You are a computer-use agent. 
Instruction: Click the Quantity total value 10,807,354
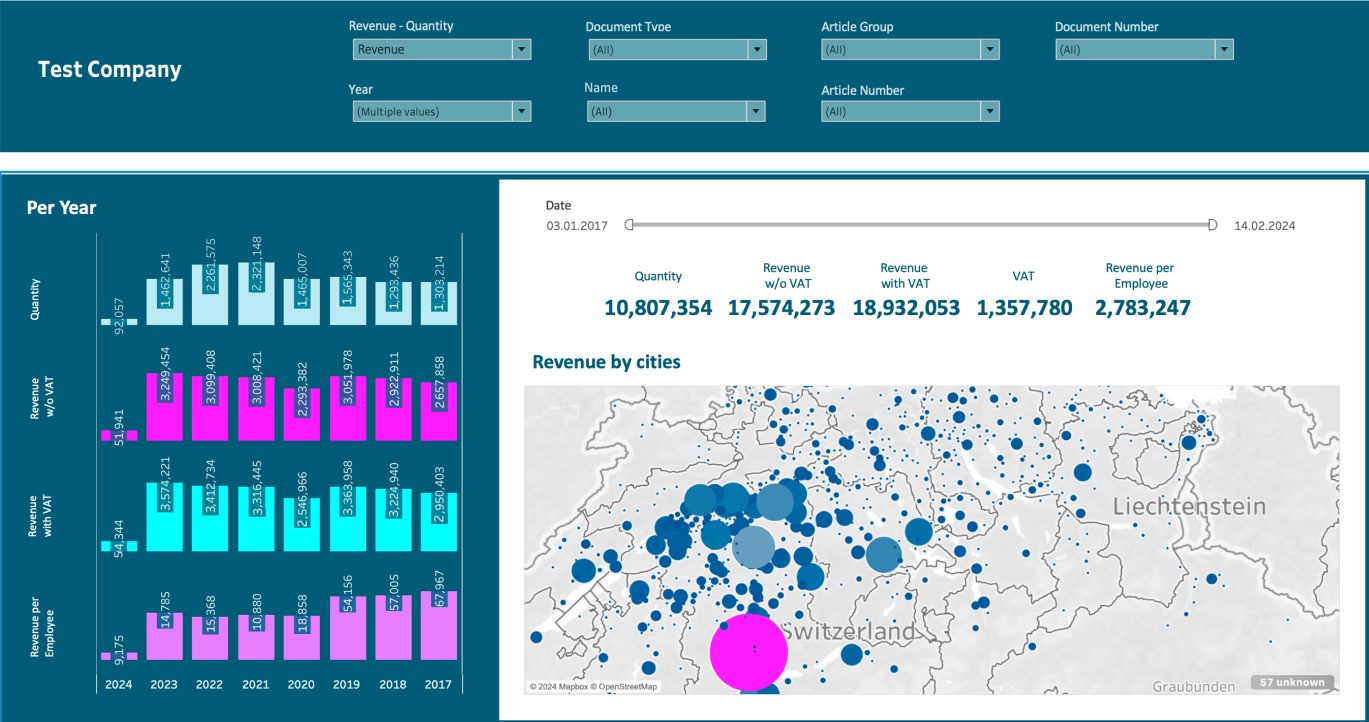click(x=658, y=308)
